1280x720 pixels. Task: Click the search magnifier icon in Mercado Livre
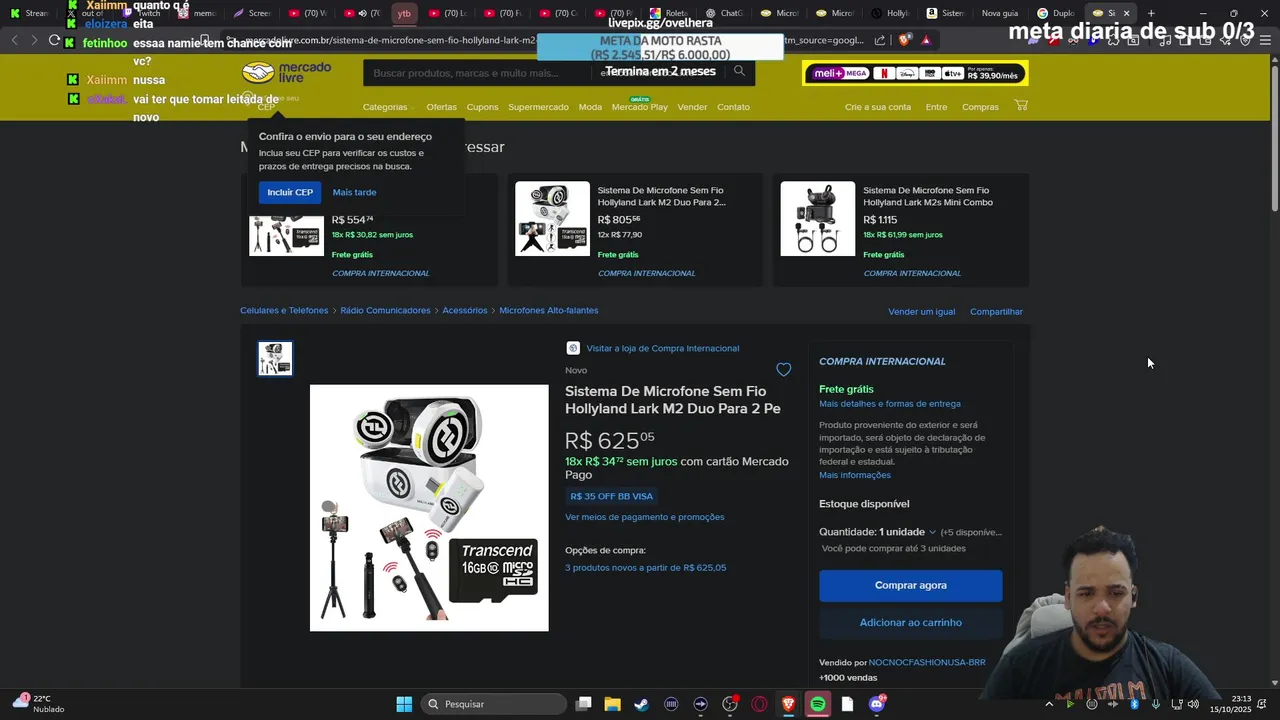[739, 71]
